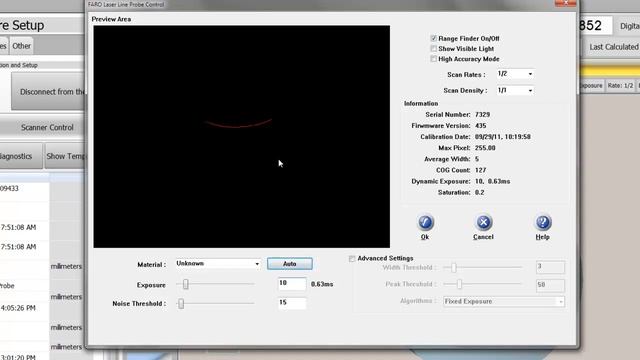The height and width of the screenshot is (360, 640).
Task: Click the Cancel X icon
Action: [483, 222]
